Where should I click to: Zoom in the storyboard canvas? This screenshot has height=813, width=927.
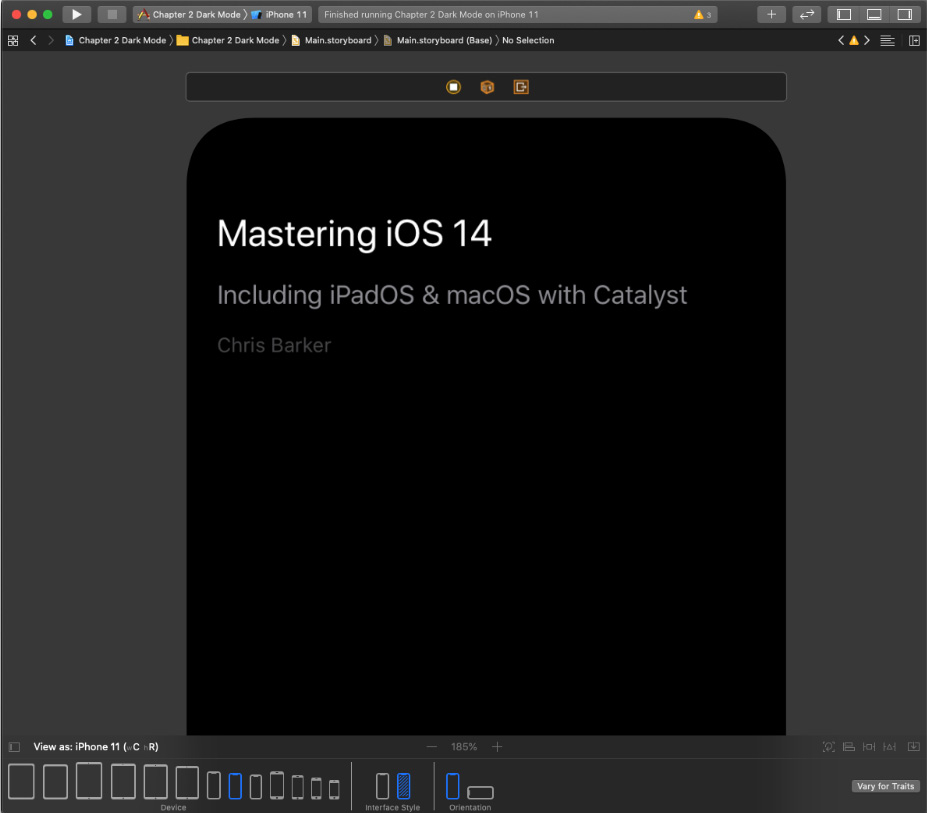(497, 747)
